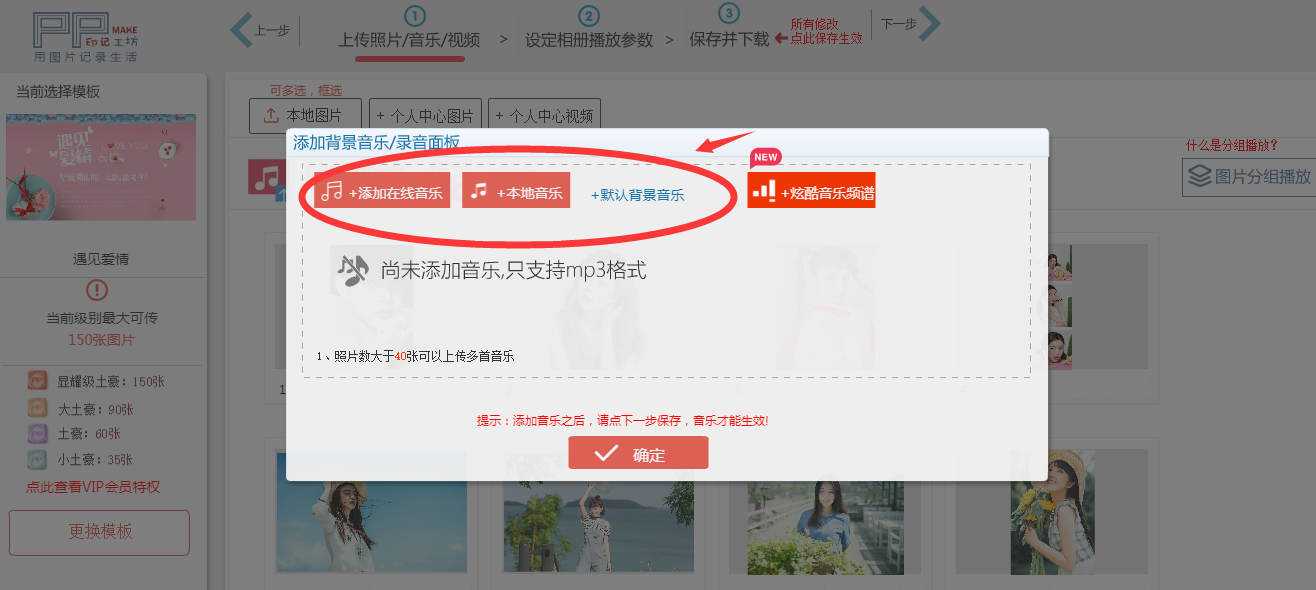Click 本地图片 upload button

click(x=305, y=116)
